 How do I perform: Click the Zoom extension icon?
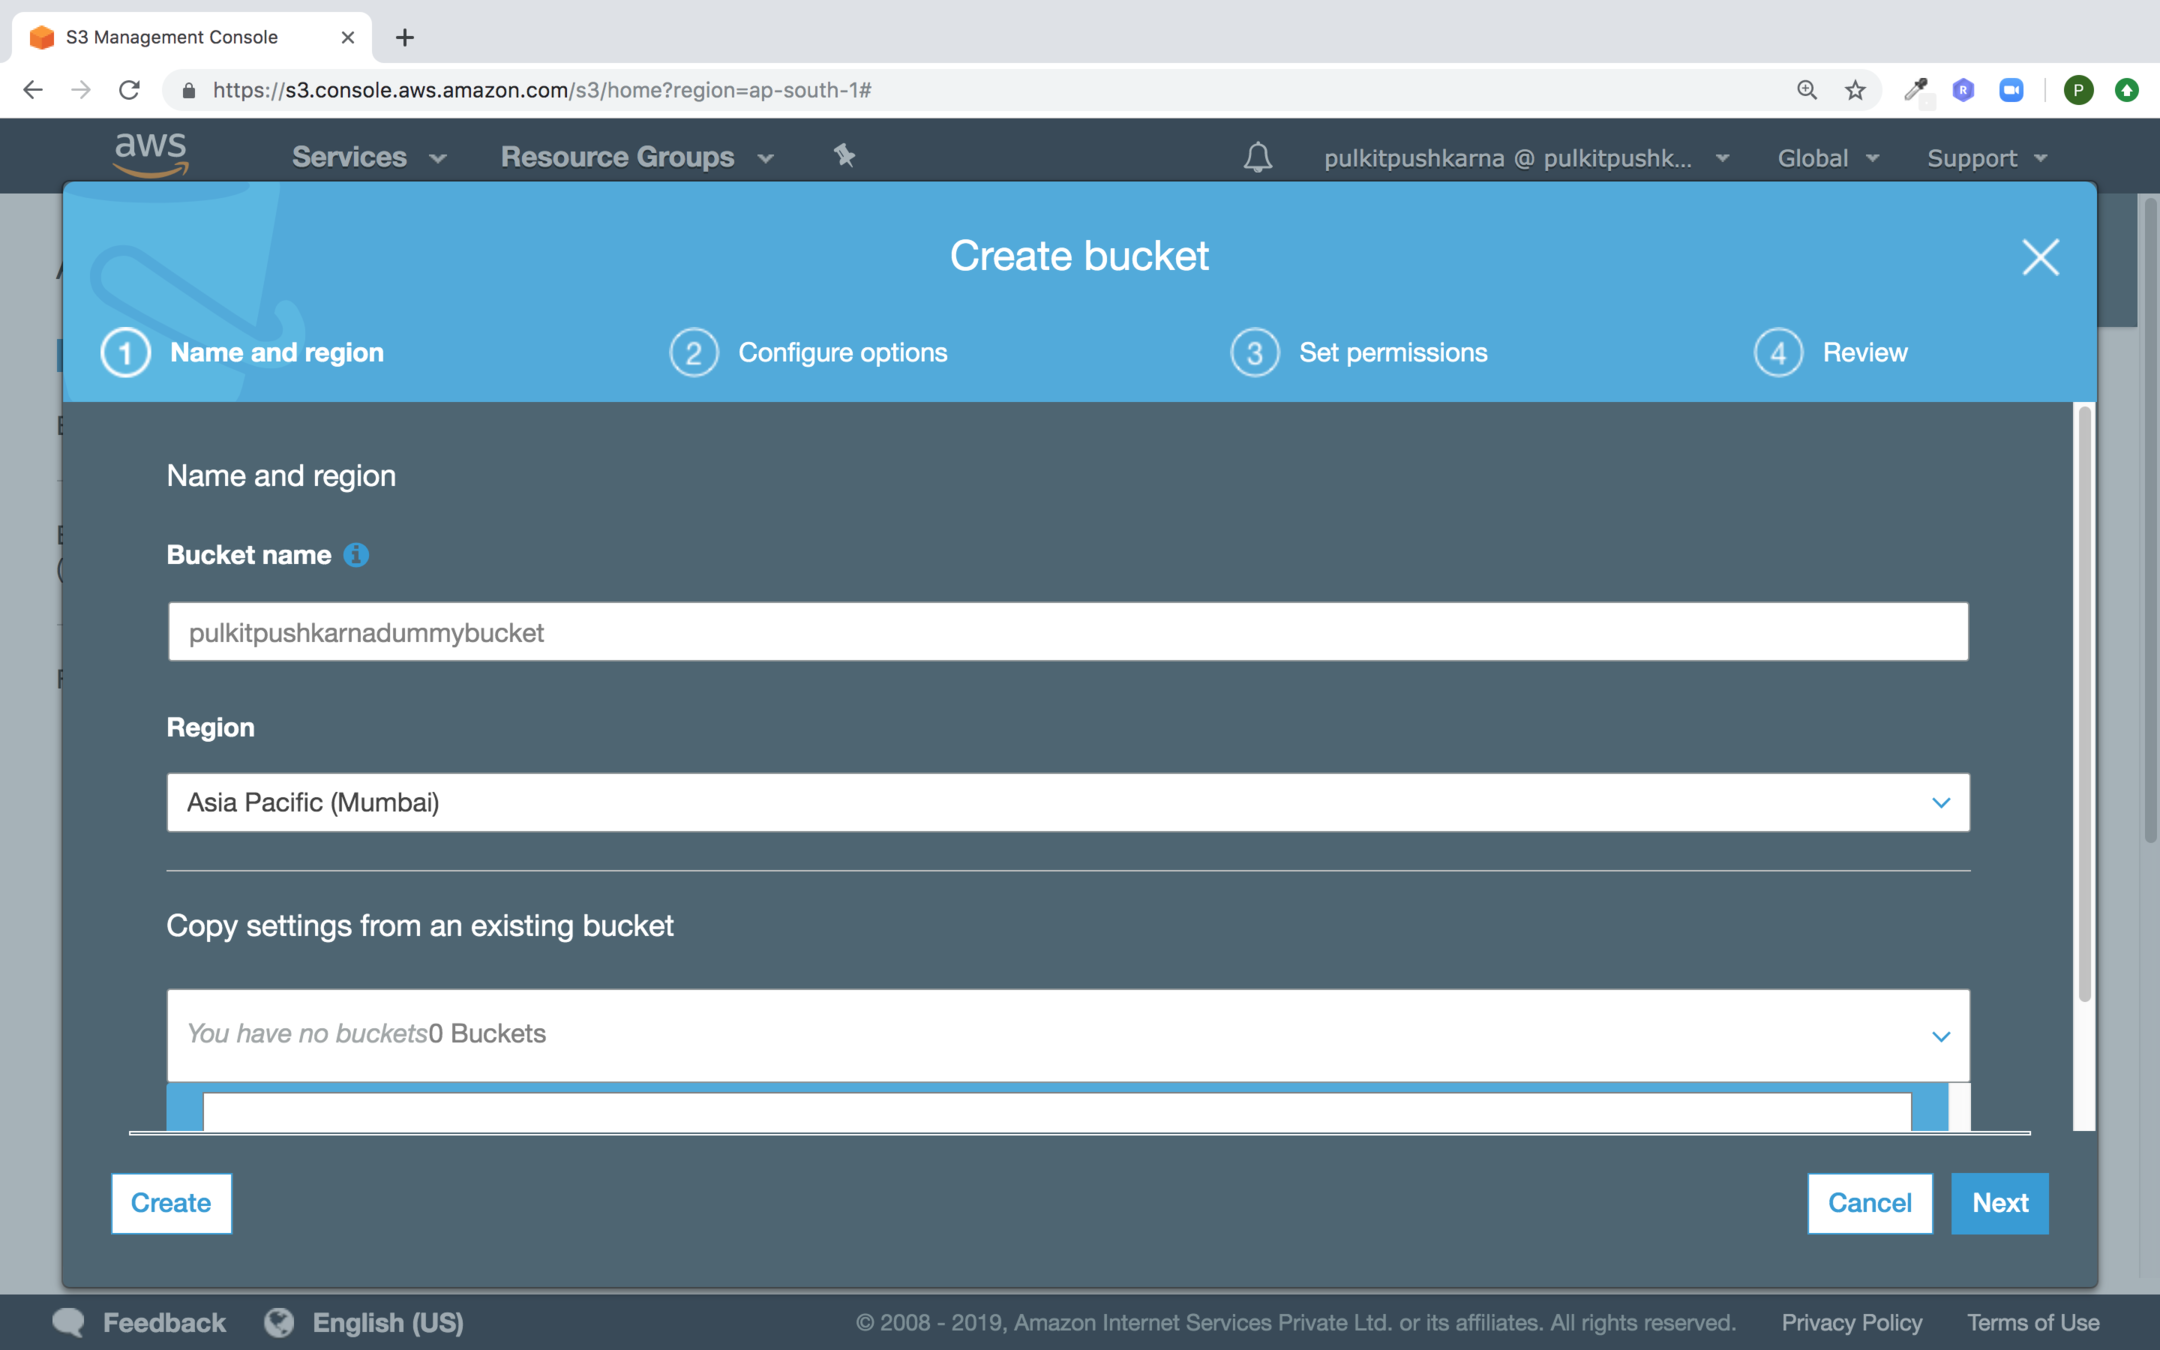click(x=2011, y=90)
